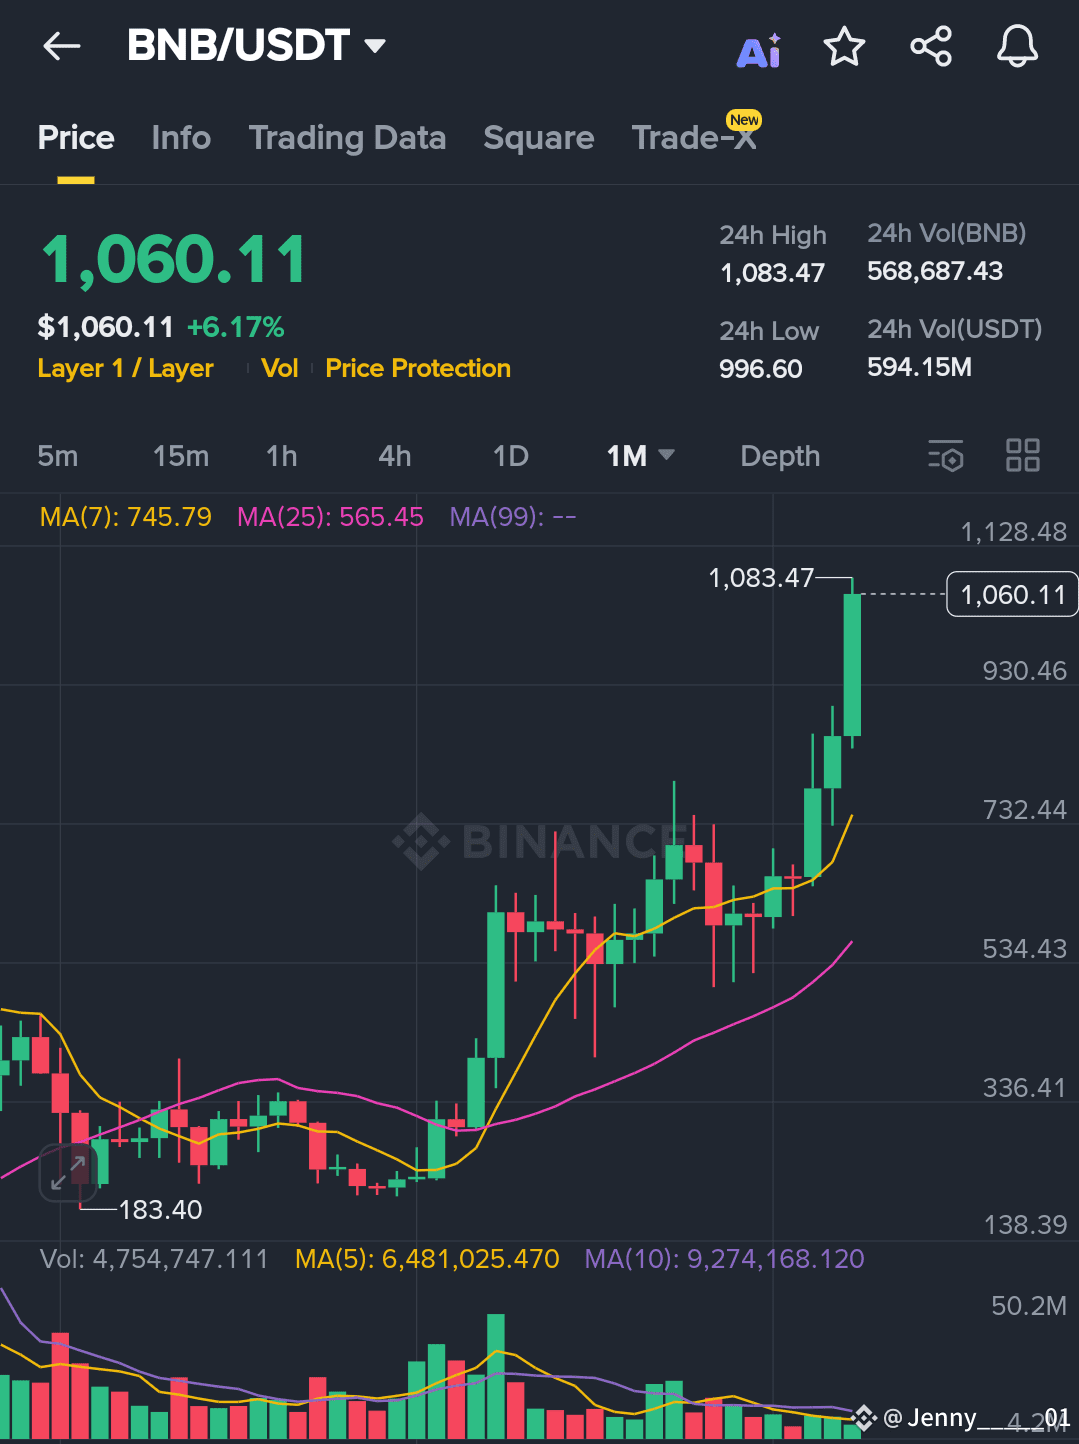Screen dimensions: 1079x1444
Task: Tap the volume MA(10) label
Action: [725, 1259]
